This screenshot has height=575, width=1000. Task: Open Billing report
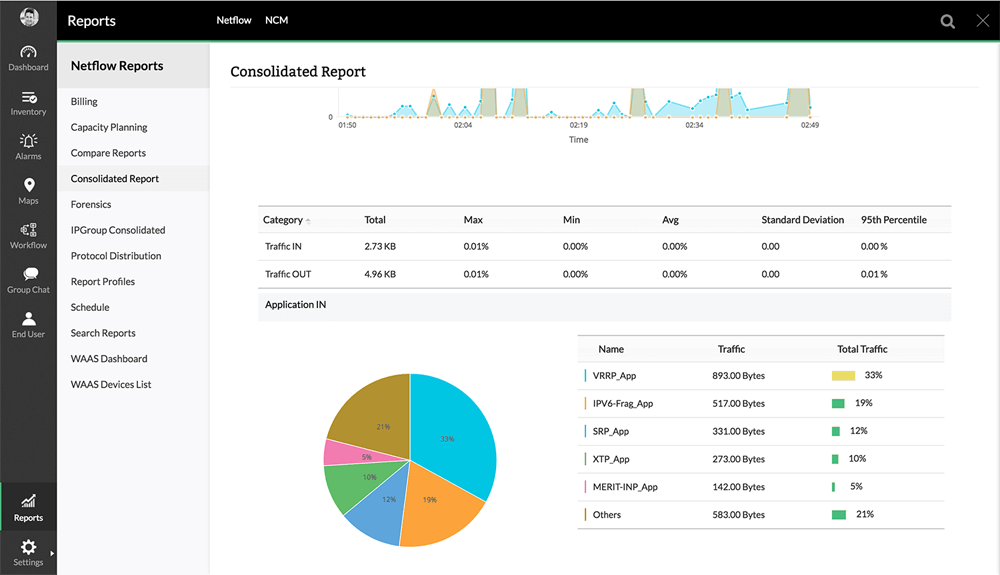pos(84,101)
